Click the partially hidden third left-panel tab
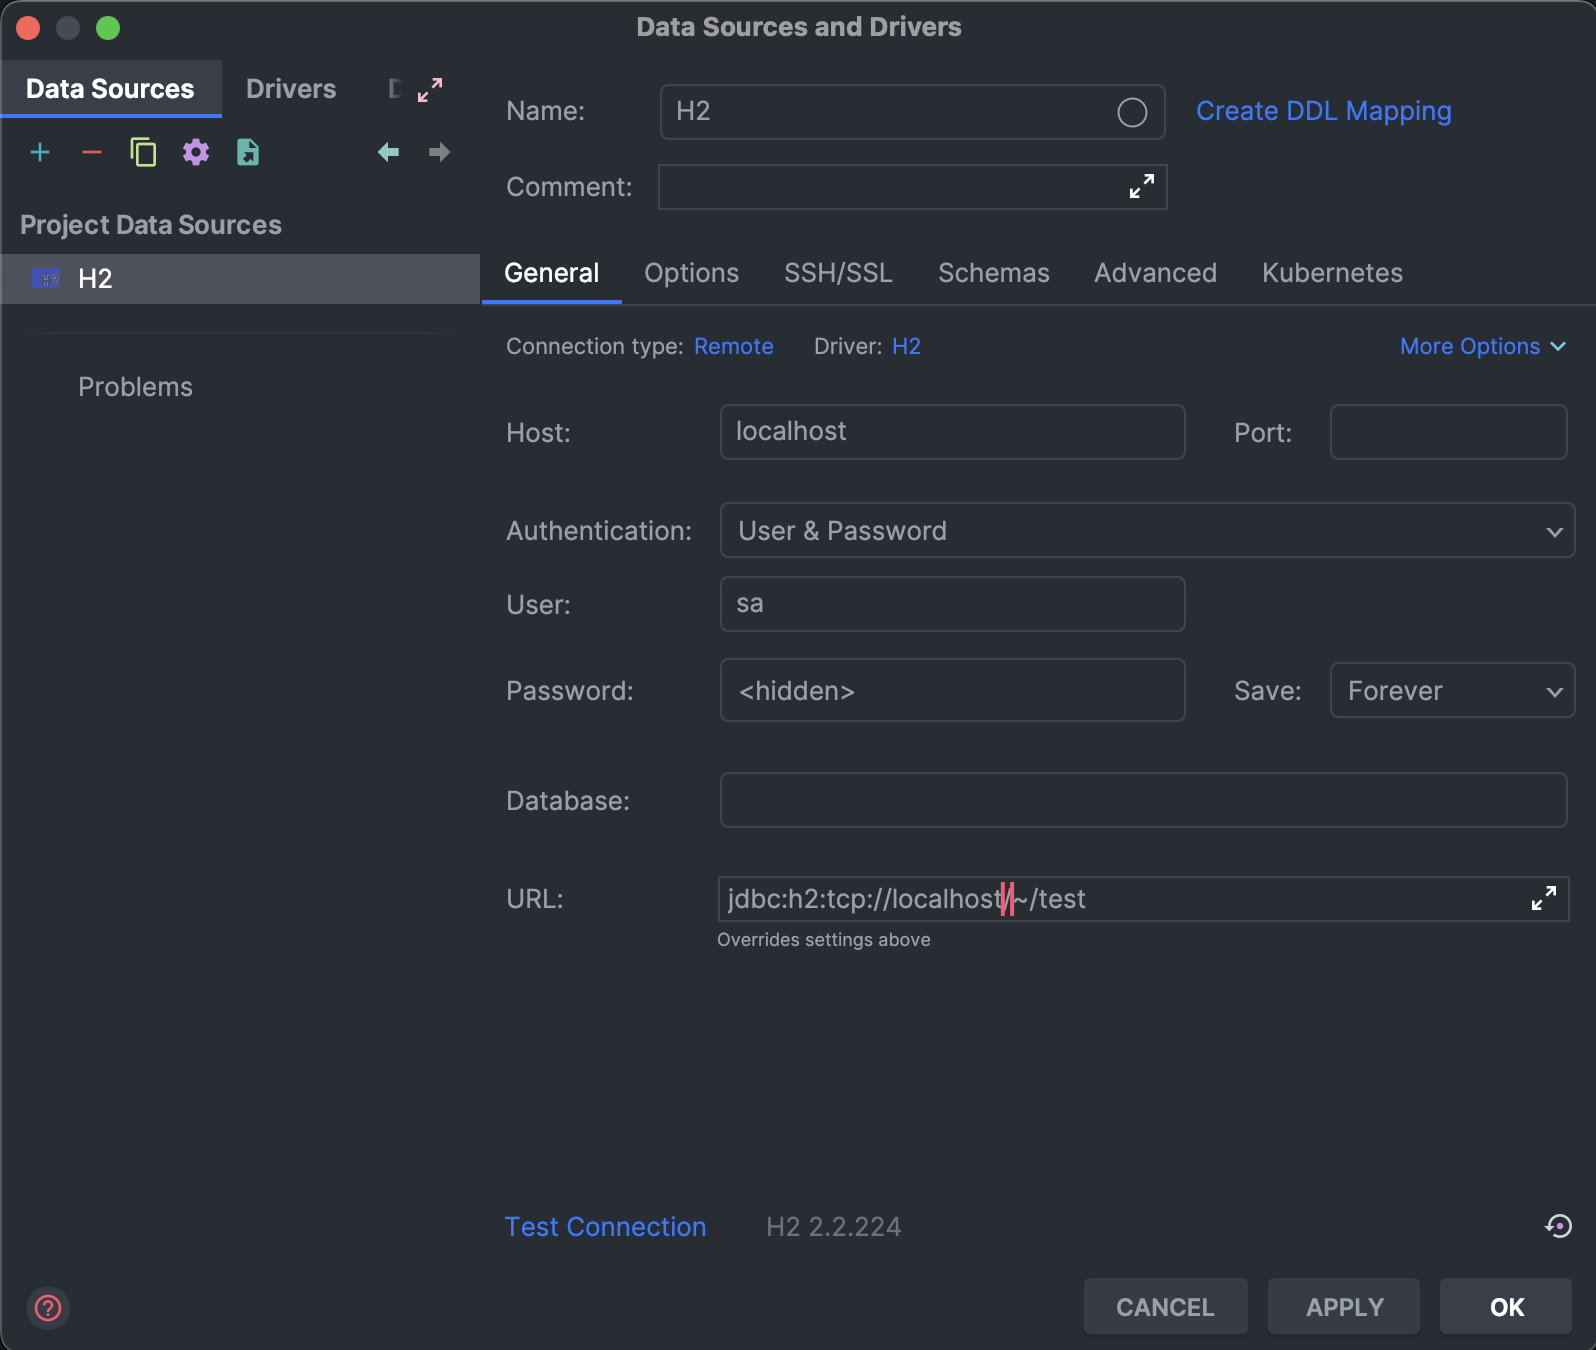This screenshot has width=1596, height=1350. [x=395, y=89]
